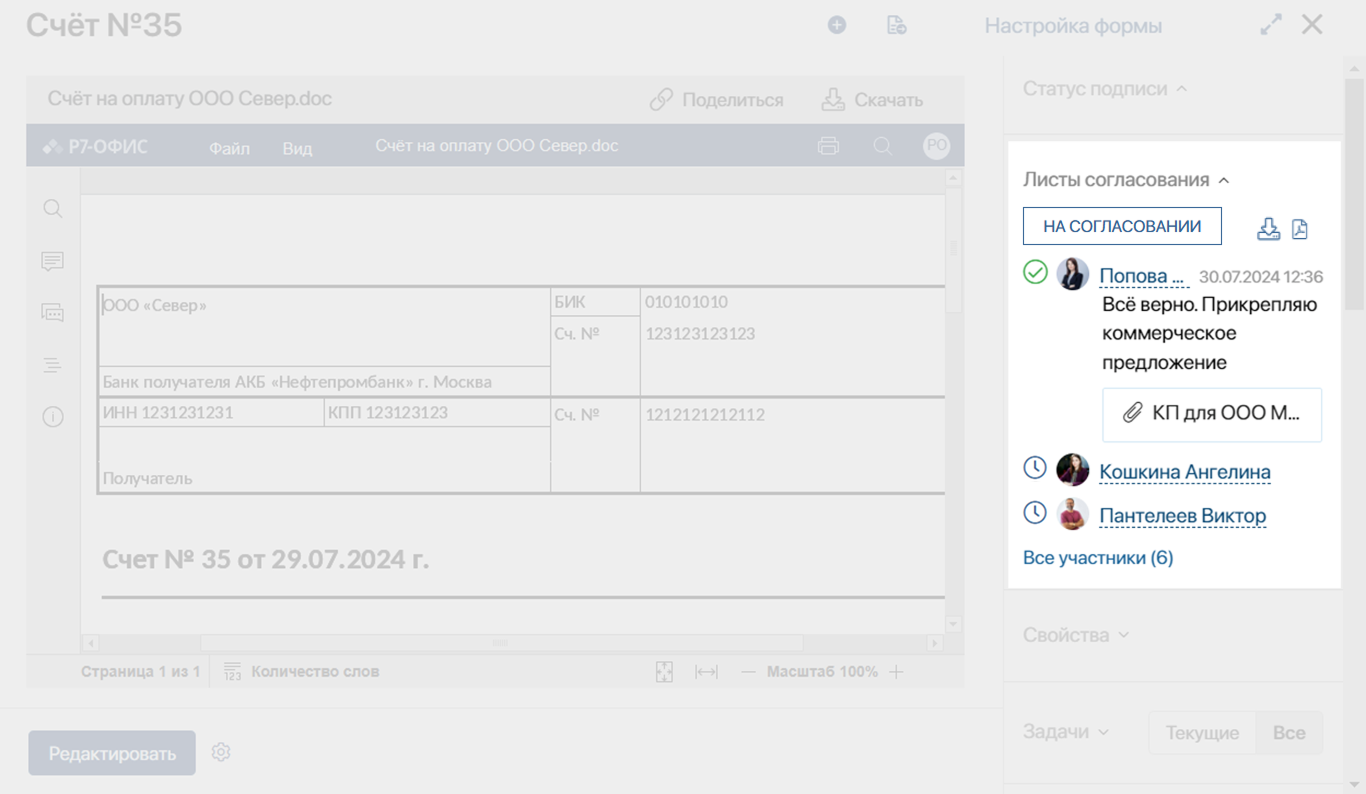Viewport: 1366px width, 794px height.
Task: Show Все участники (6) of the approval
Action: pos(1098,558)
